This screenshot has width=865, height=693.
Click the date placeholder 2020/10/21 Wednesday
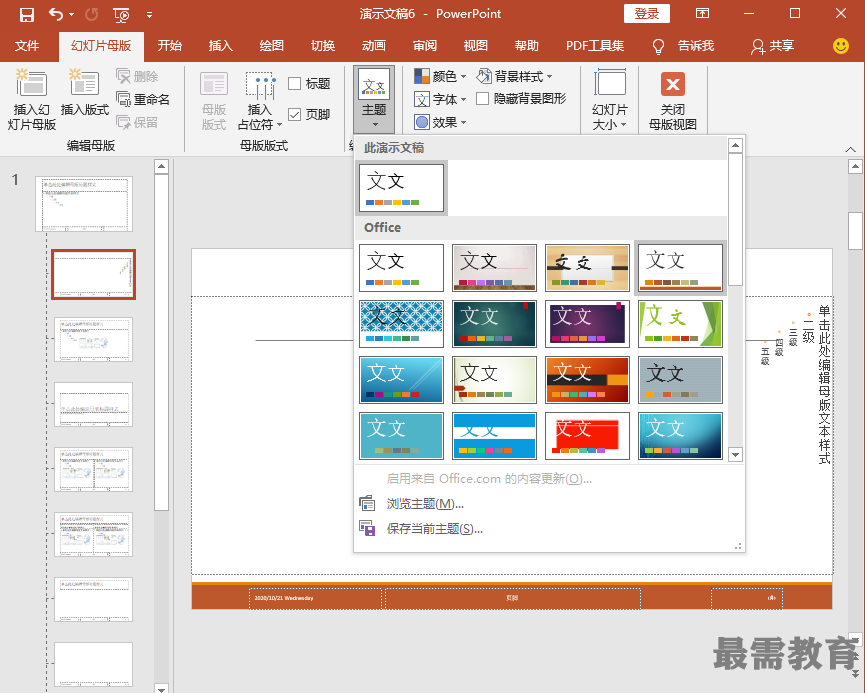[315, 598]
